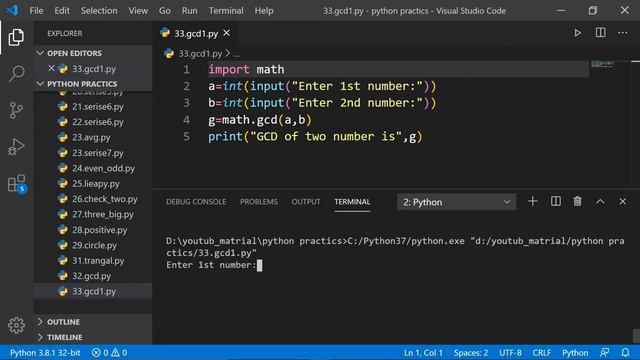Click the breadcrumb ellipsis after 33.gcd1.py
Image resolution: width=640 pixels, height=360 pixels.
[237, 54]
